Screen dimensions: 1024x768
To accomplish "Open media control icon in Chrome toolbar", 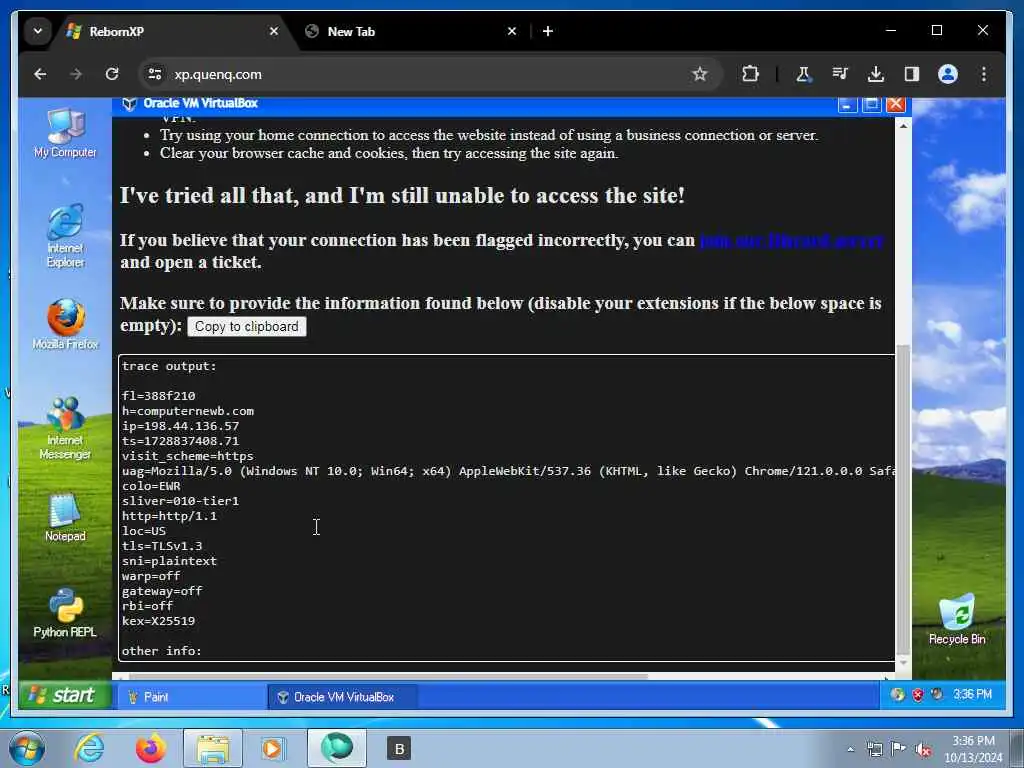I will click(x=840, y=74).
